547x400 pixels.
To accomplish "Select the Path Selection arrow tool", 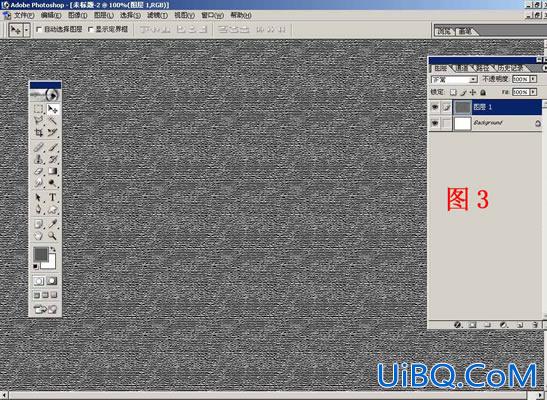I will (38, 197).
